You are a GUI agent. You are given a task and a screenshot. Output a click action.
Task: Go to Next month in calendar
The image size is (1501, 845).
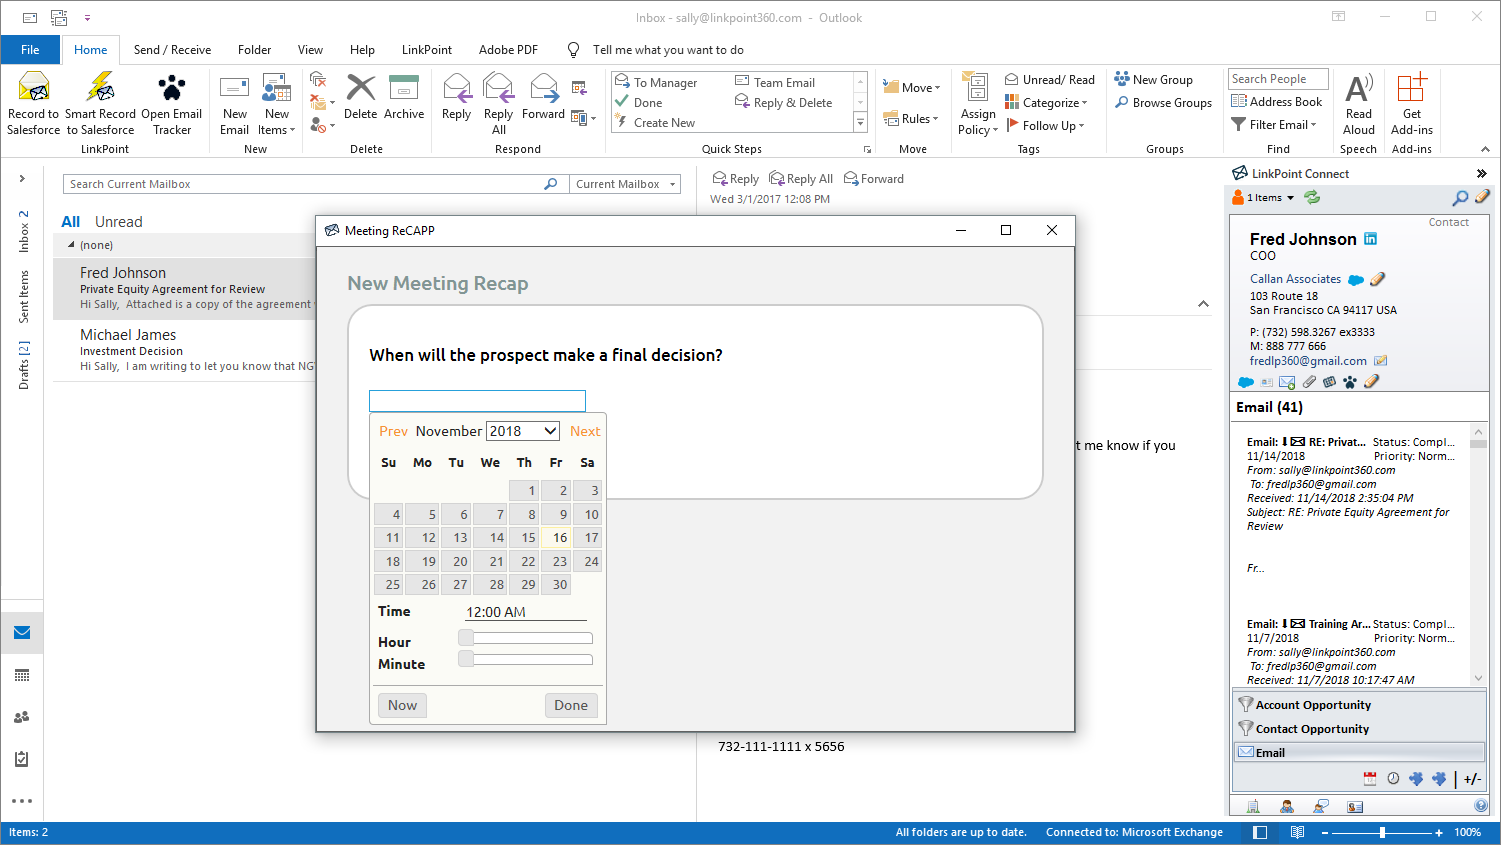(585, 431)
